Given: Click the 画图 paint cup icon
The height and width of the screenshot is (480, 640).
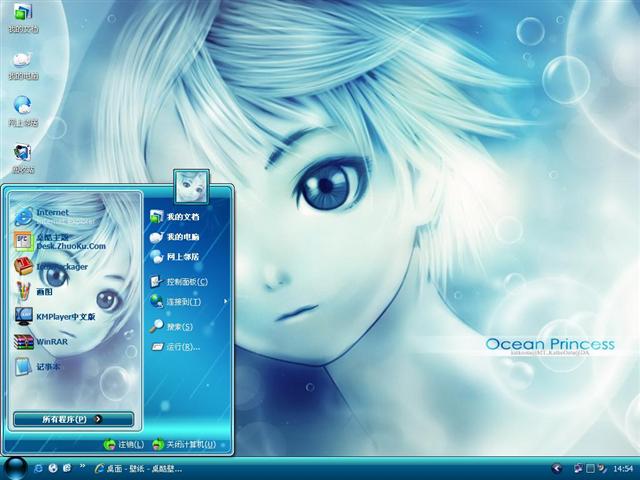Looking at the screenshot, I should (23, 291).
